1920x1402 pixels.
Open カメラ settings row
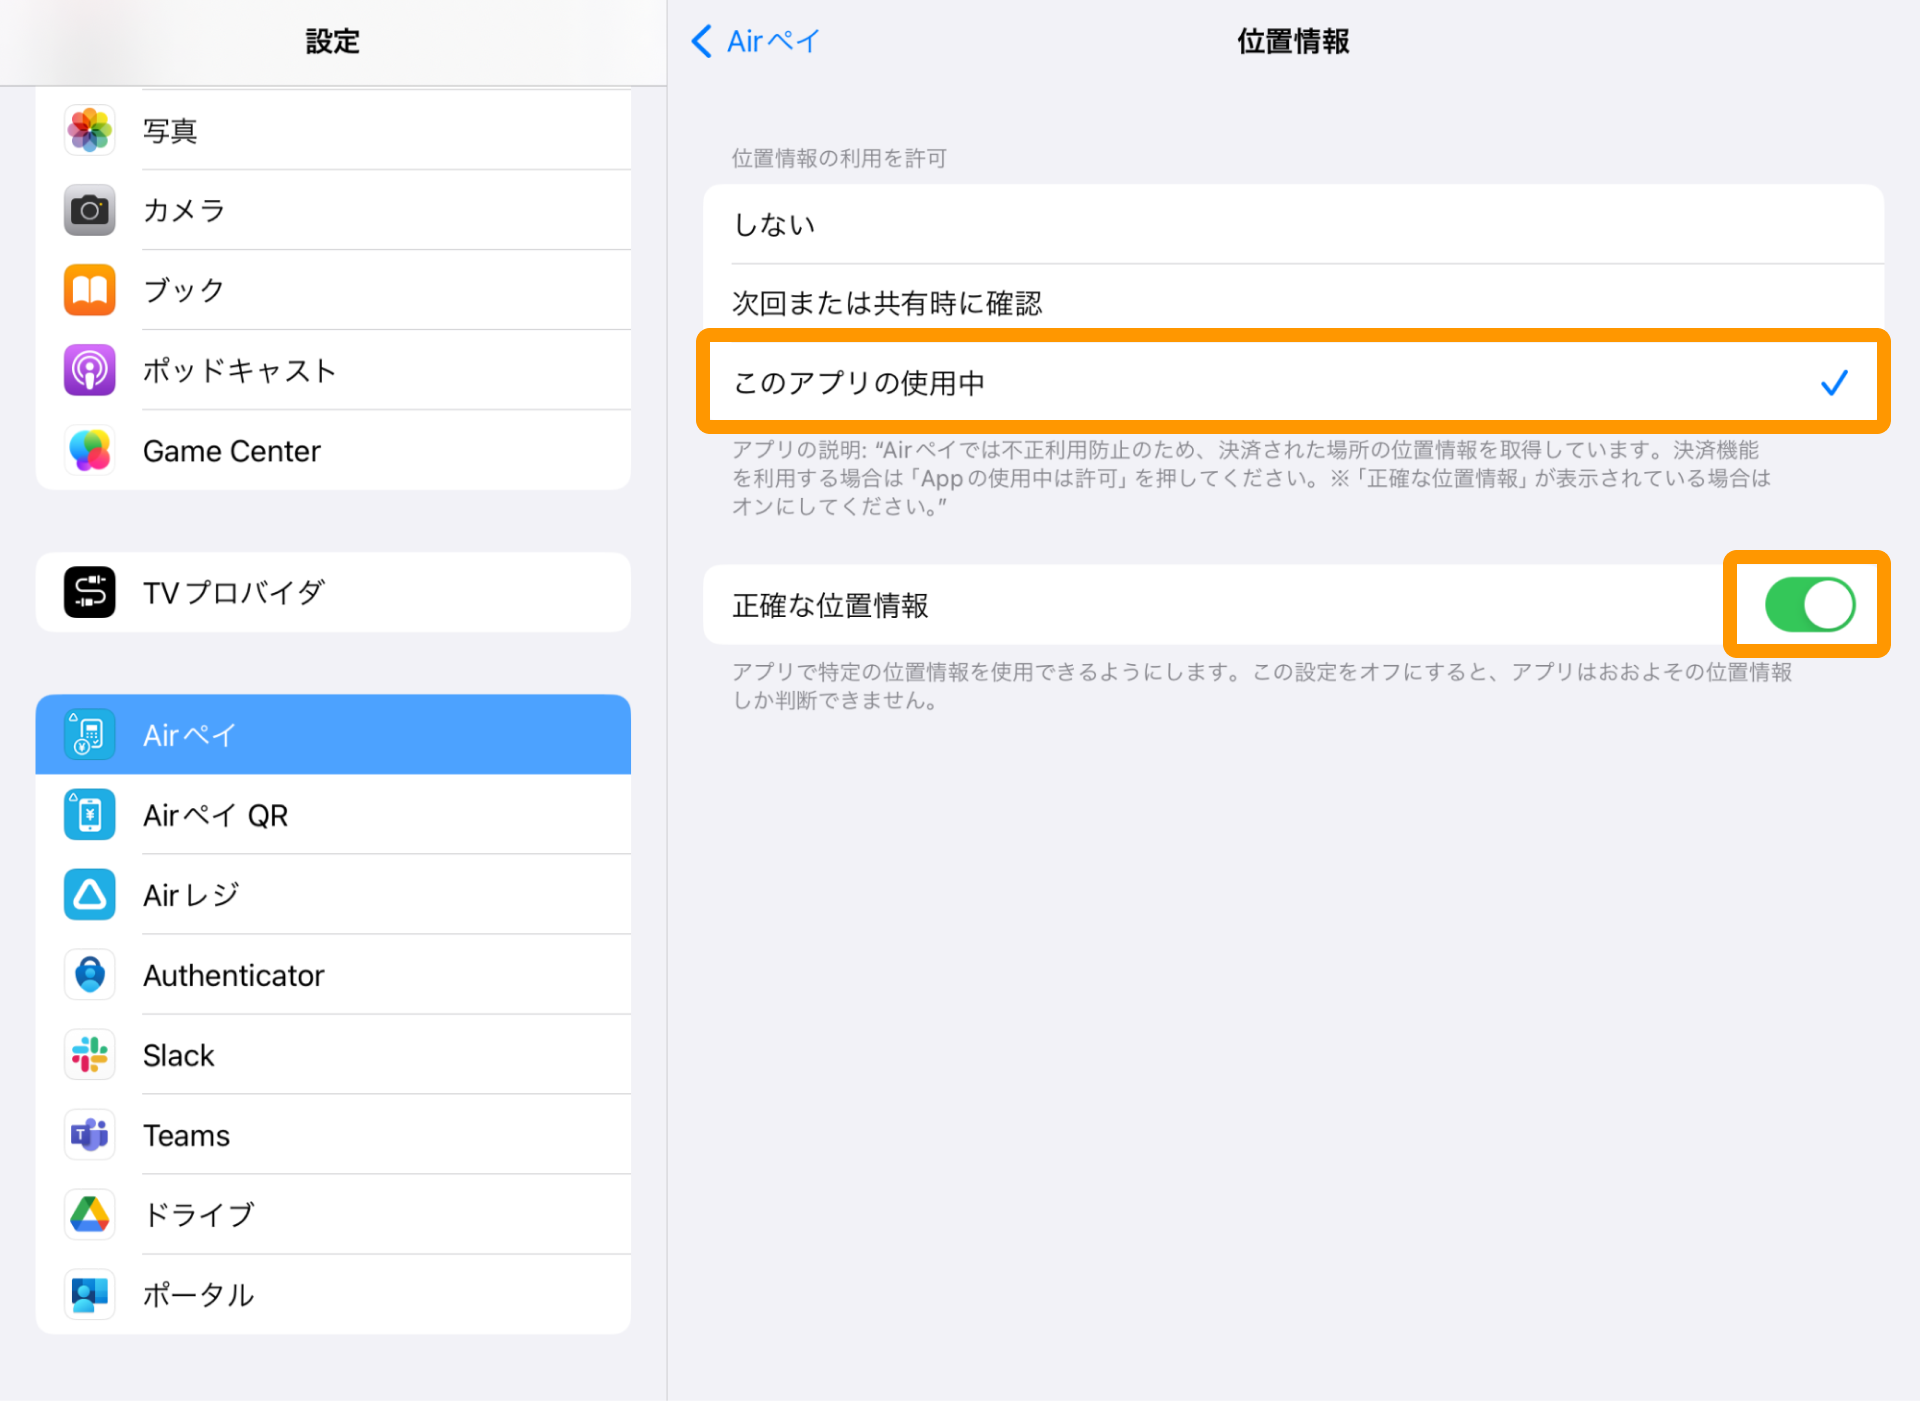(x=333, y=210)
